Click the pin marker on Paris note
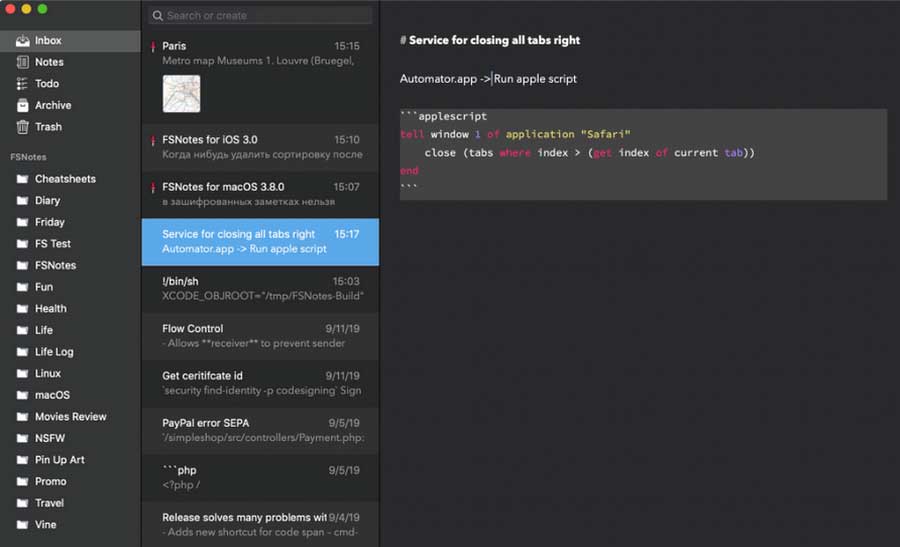This screenshot has height=547, width=900. tap(153, 46)
